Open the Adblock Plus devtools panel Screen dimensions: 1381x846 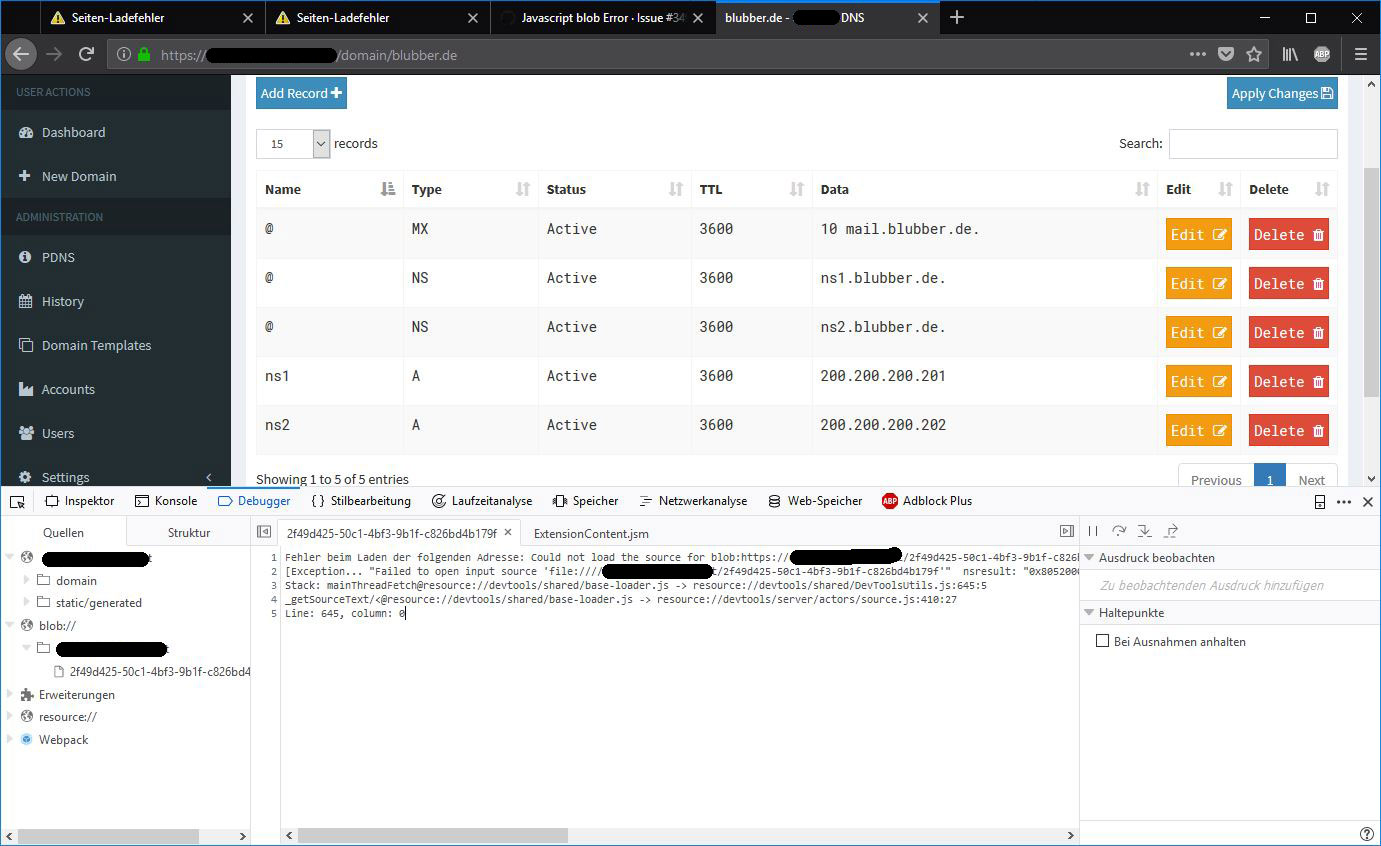coord(927,501)
